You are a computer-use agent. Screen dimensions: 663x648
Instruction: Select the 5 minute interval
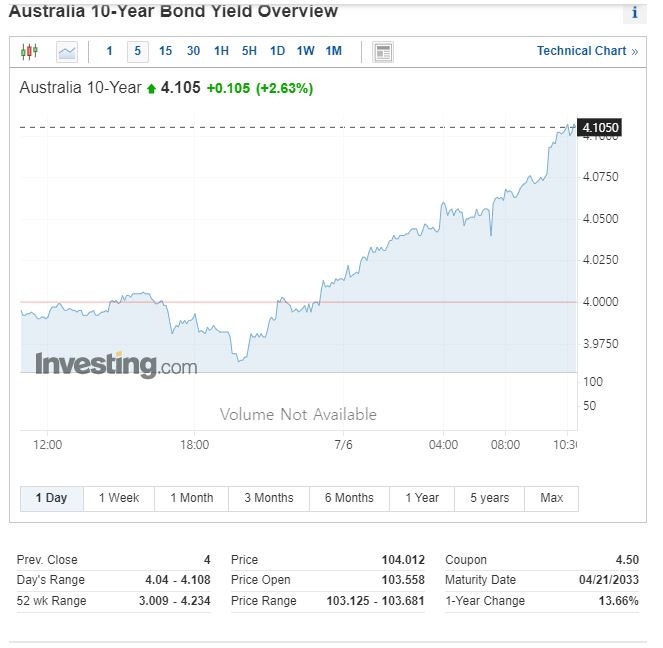(137, 52)
